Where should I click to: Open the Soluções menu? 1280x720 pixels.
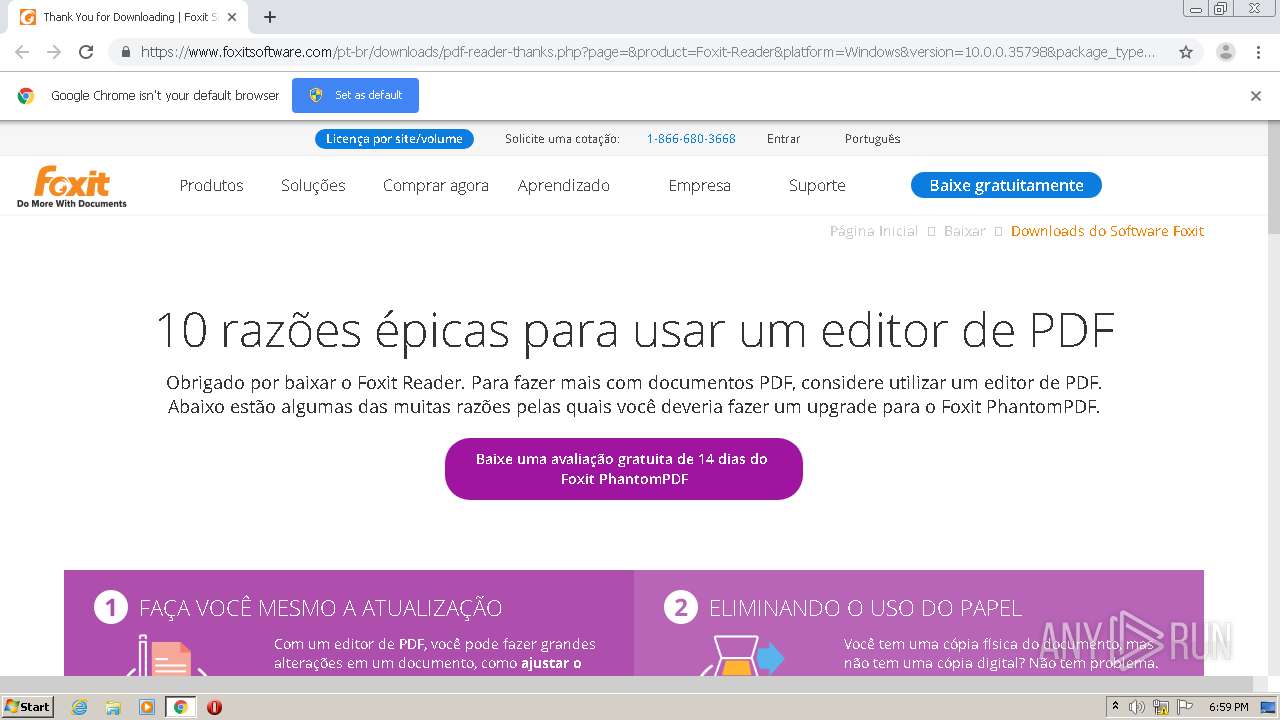coord(313,185)
